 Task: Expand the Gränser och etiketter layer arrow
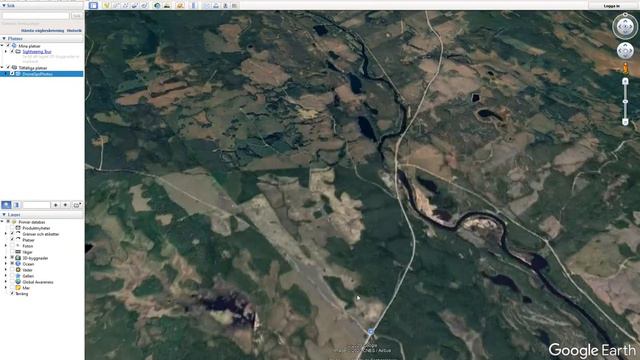6,234
